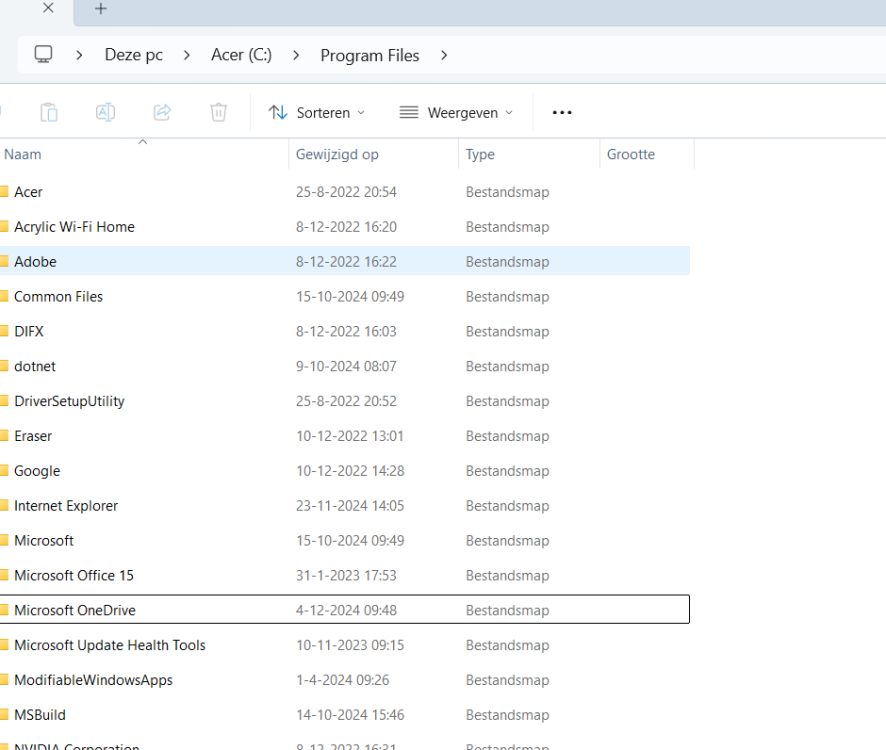Expand the chevron after Acer (C:)
The image size is (886, 750).
click(x=296, y=55)
